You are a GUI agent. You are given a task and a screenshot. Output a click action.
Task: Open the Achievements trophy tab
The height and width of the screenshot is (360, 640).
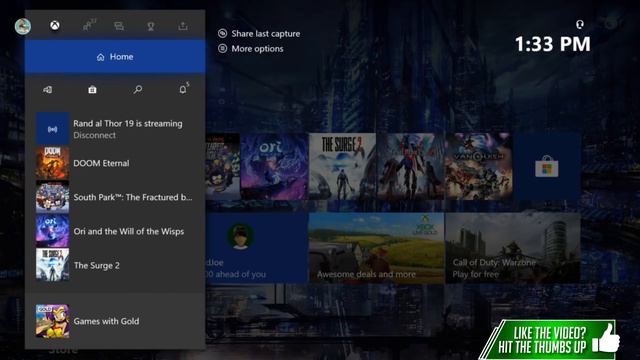click(151, 26)
